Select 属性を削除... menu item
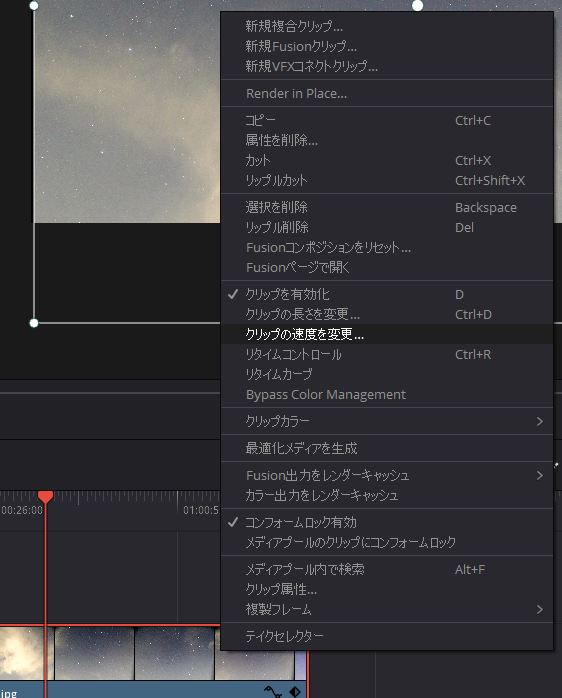 tap(387, 140)
